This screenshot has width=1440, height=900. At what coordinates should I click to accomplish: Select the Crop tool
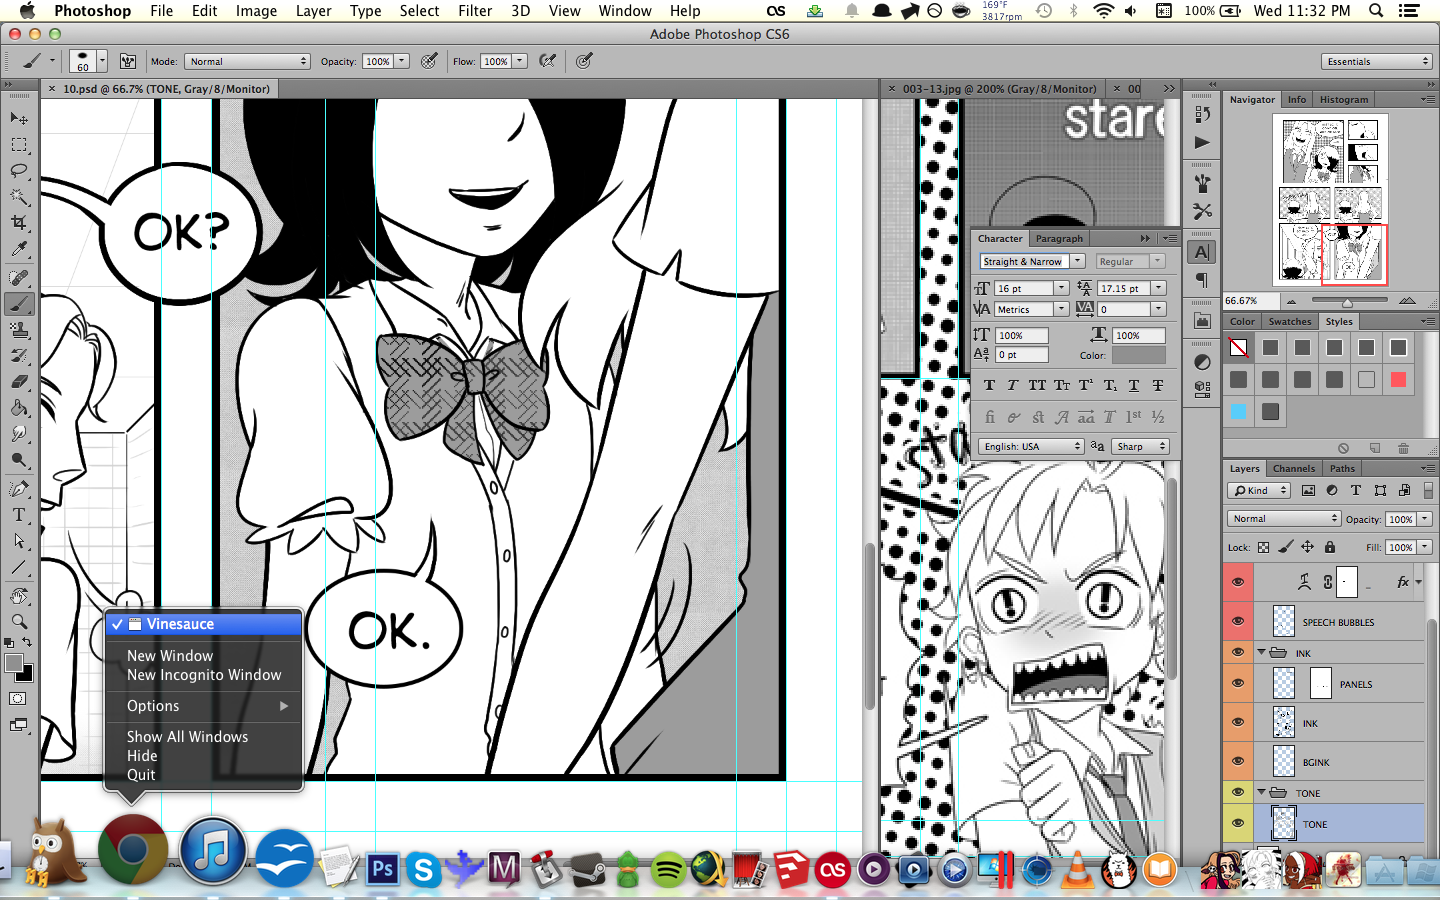click(19, 223)
